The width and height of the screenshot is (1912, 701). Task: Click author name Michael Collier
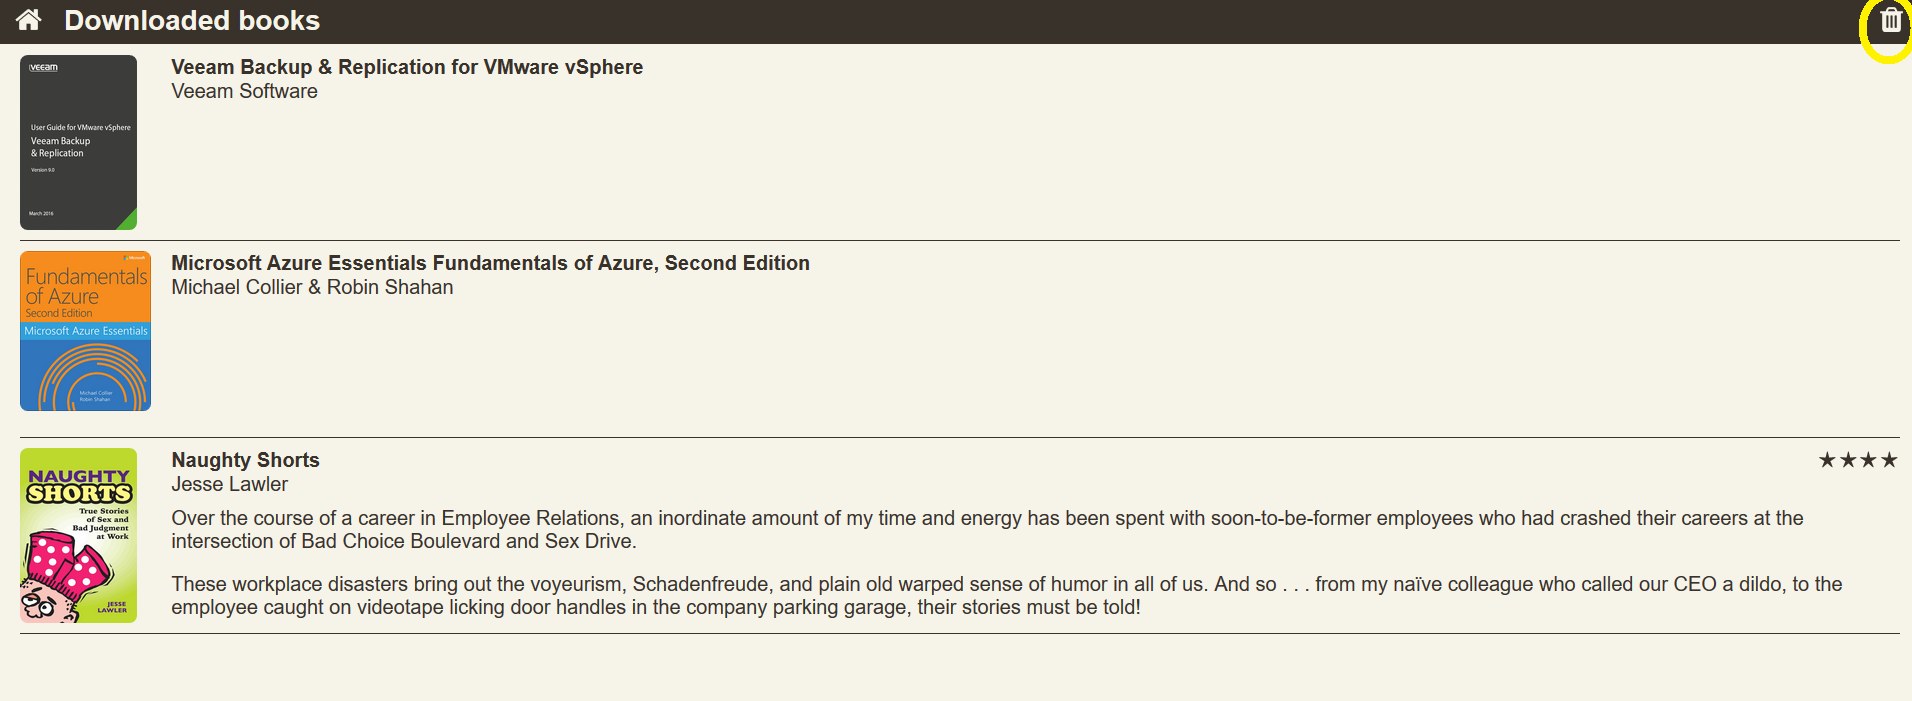tap(236, 287)
